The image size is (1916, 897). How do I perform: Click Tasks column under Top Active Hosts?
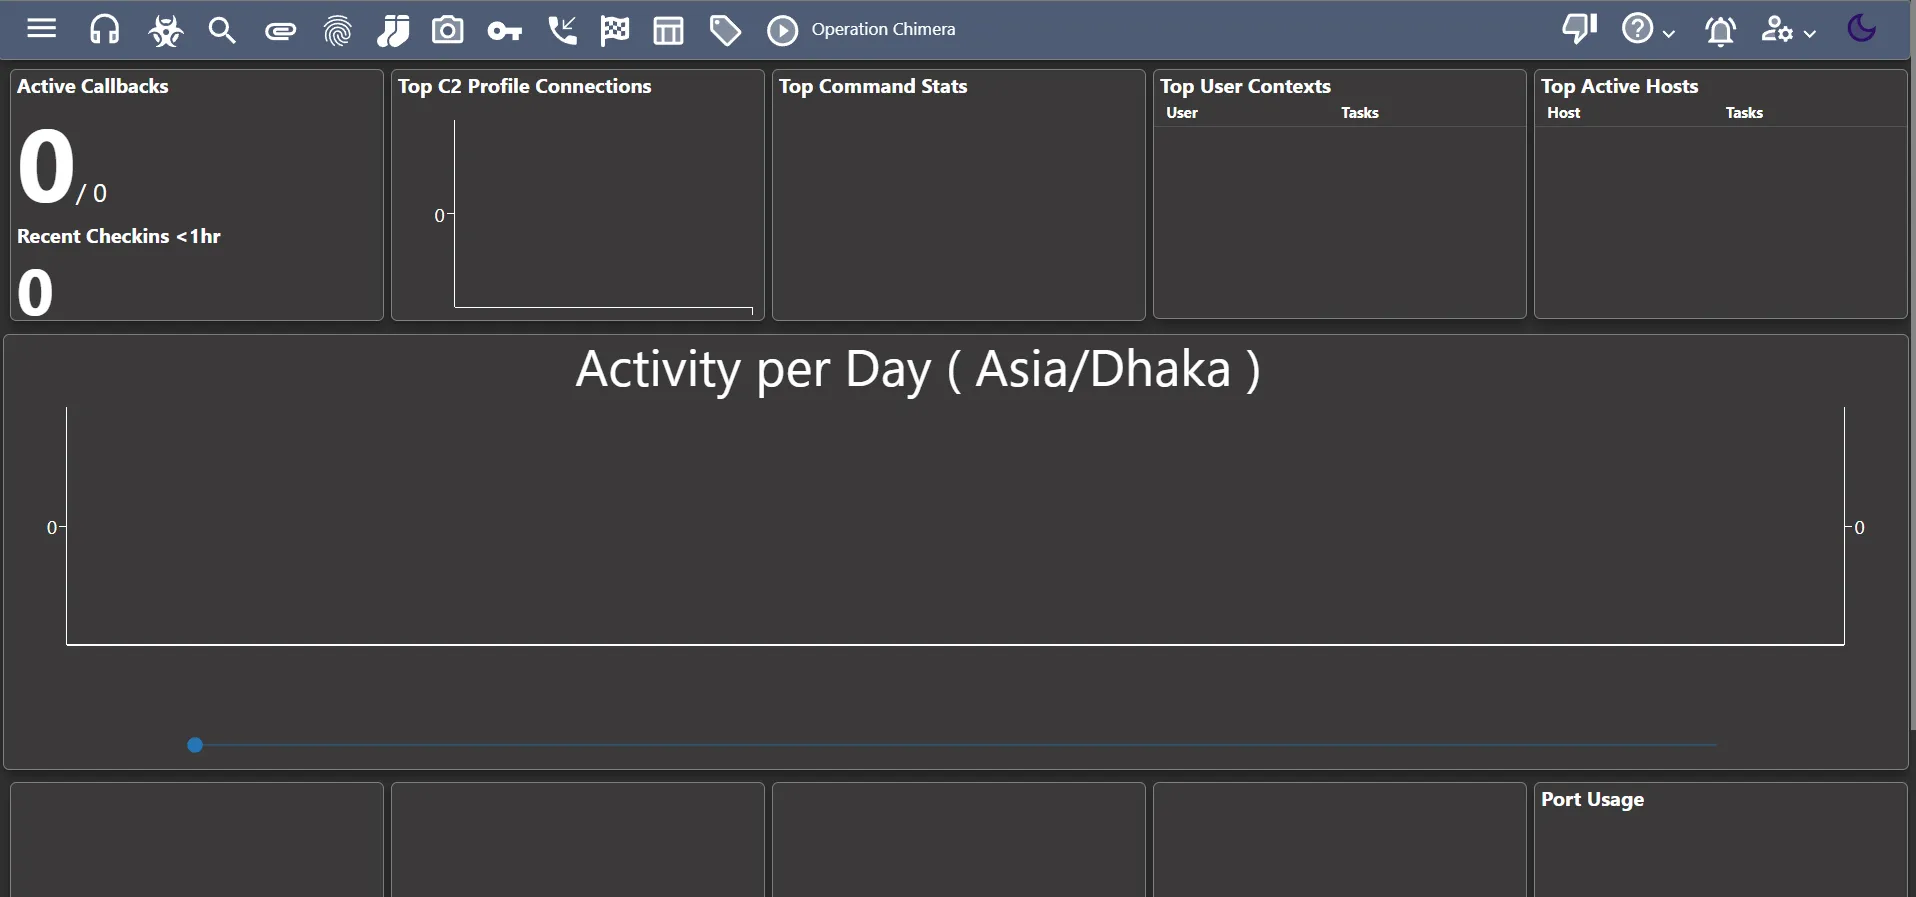1744,113
